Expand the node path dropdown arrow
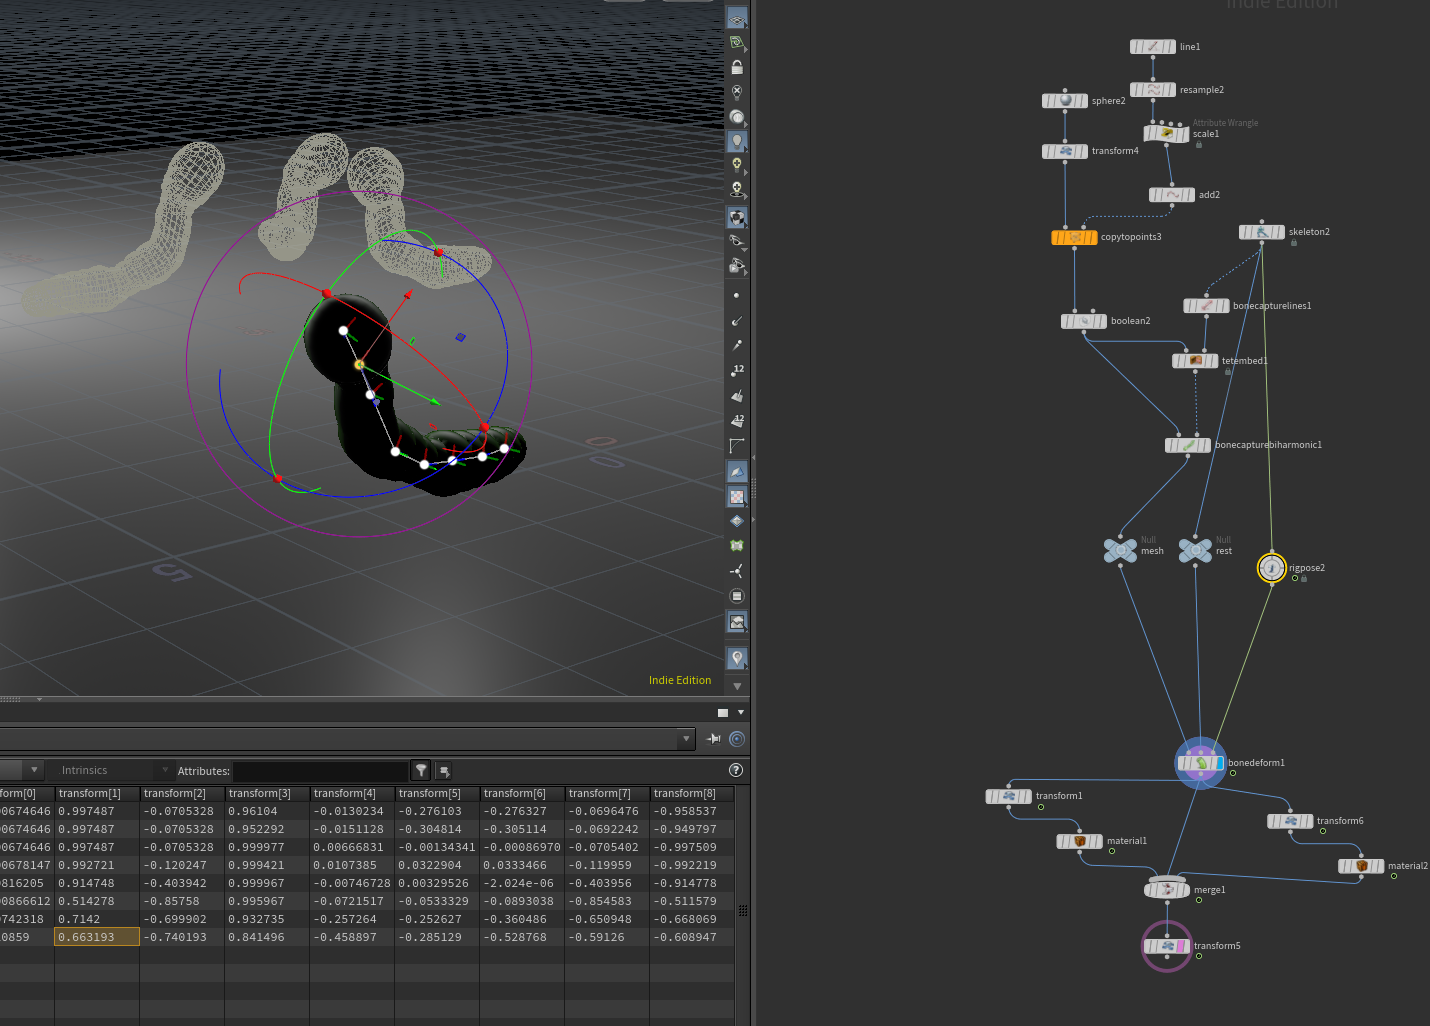The width and height of the screenshot is (1430, 1026). (x=686, y=739)
